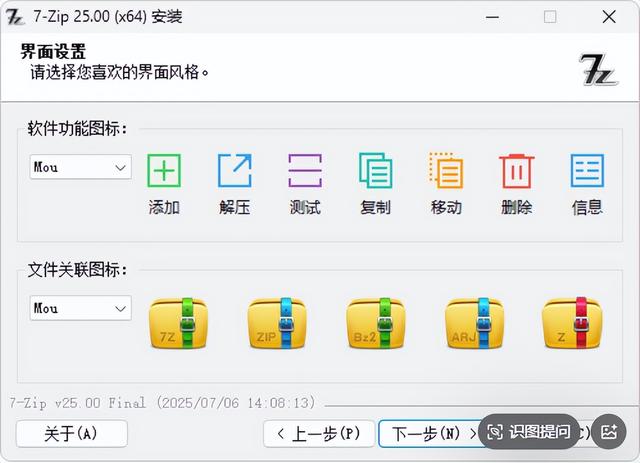Click the 删除 label text
Screen dimensions: 640x463
516,207
